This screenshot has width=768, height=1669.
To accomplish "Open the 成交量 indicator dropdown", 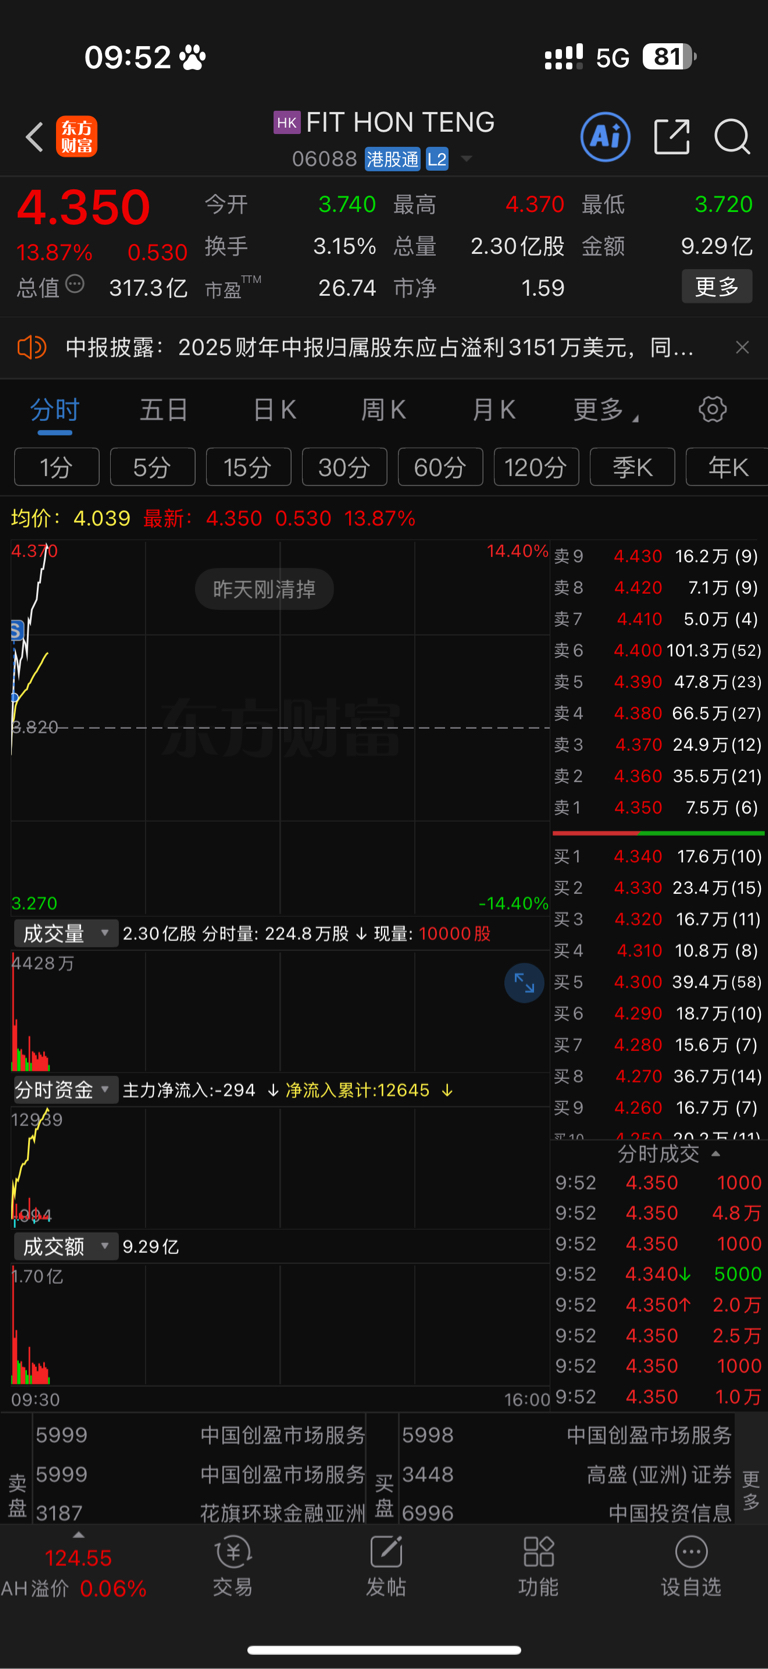I will click(x=65, y=933).
